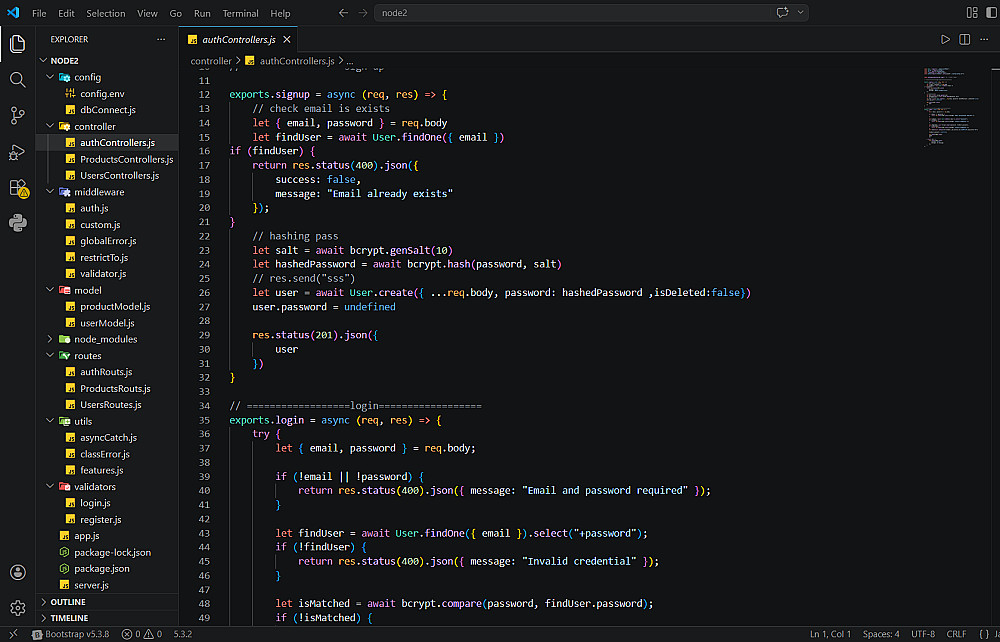The height and width of the screenshot is (642, 1000).
Task: Open the Search view in activity bar
Action: point(17,80)
